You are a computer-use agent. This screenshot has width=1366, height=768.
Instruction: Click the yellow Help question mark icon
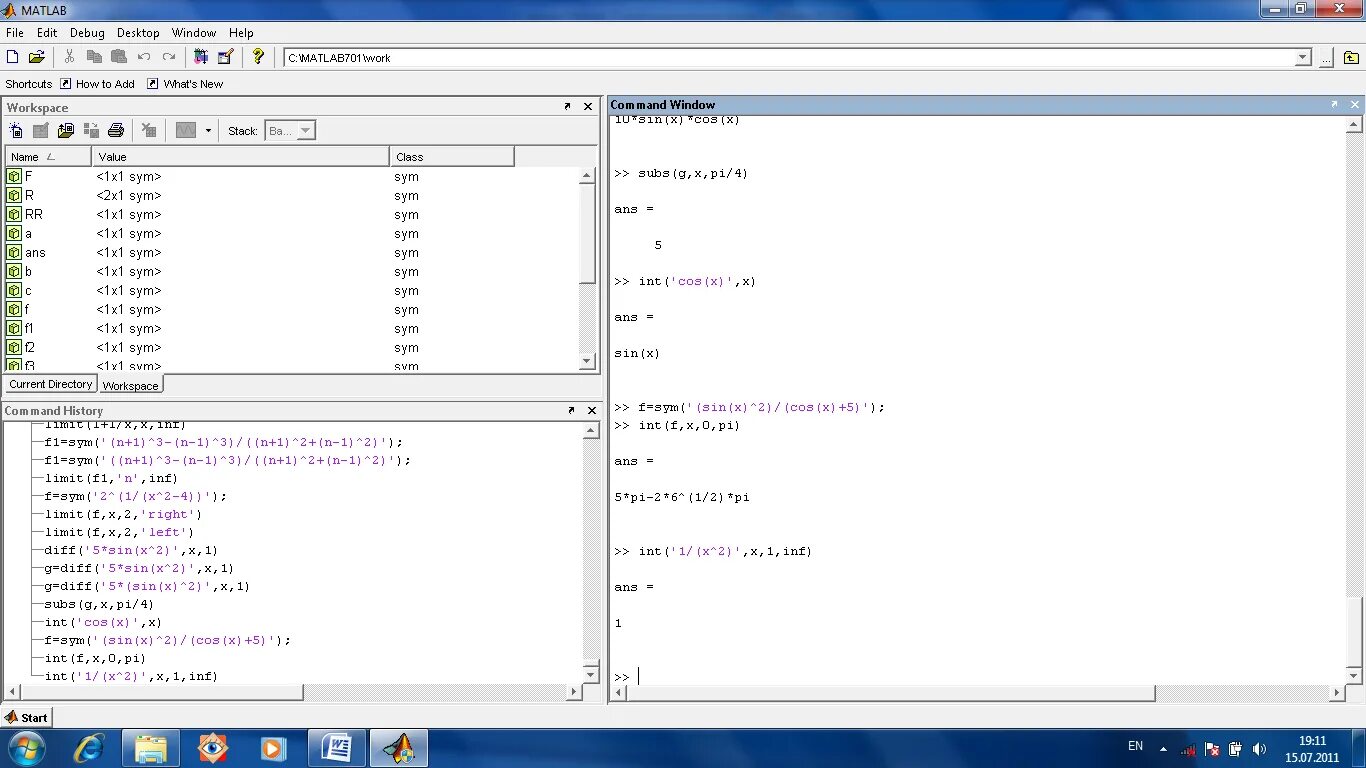[258, 57]
